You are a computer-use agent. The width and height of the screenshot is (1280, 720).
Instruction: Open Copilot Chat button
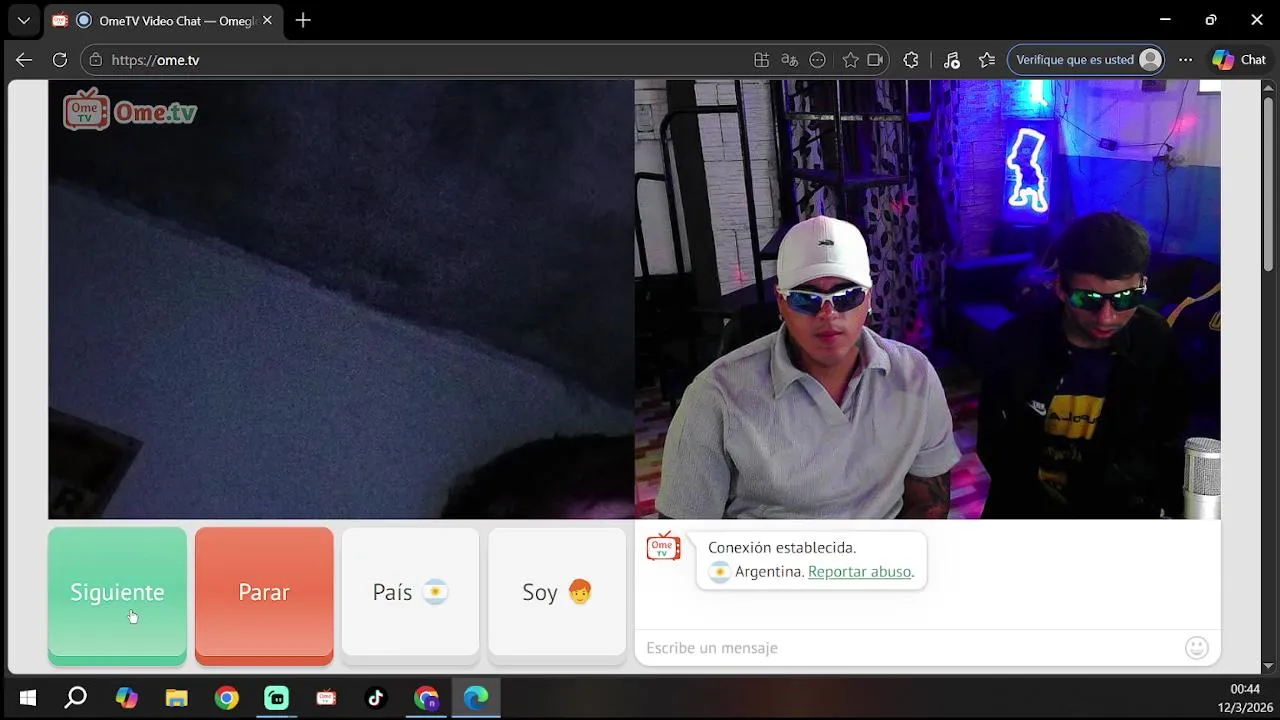pyautogui.click(x=1240, y=60)
